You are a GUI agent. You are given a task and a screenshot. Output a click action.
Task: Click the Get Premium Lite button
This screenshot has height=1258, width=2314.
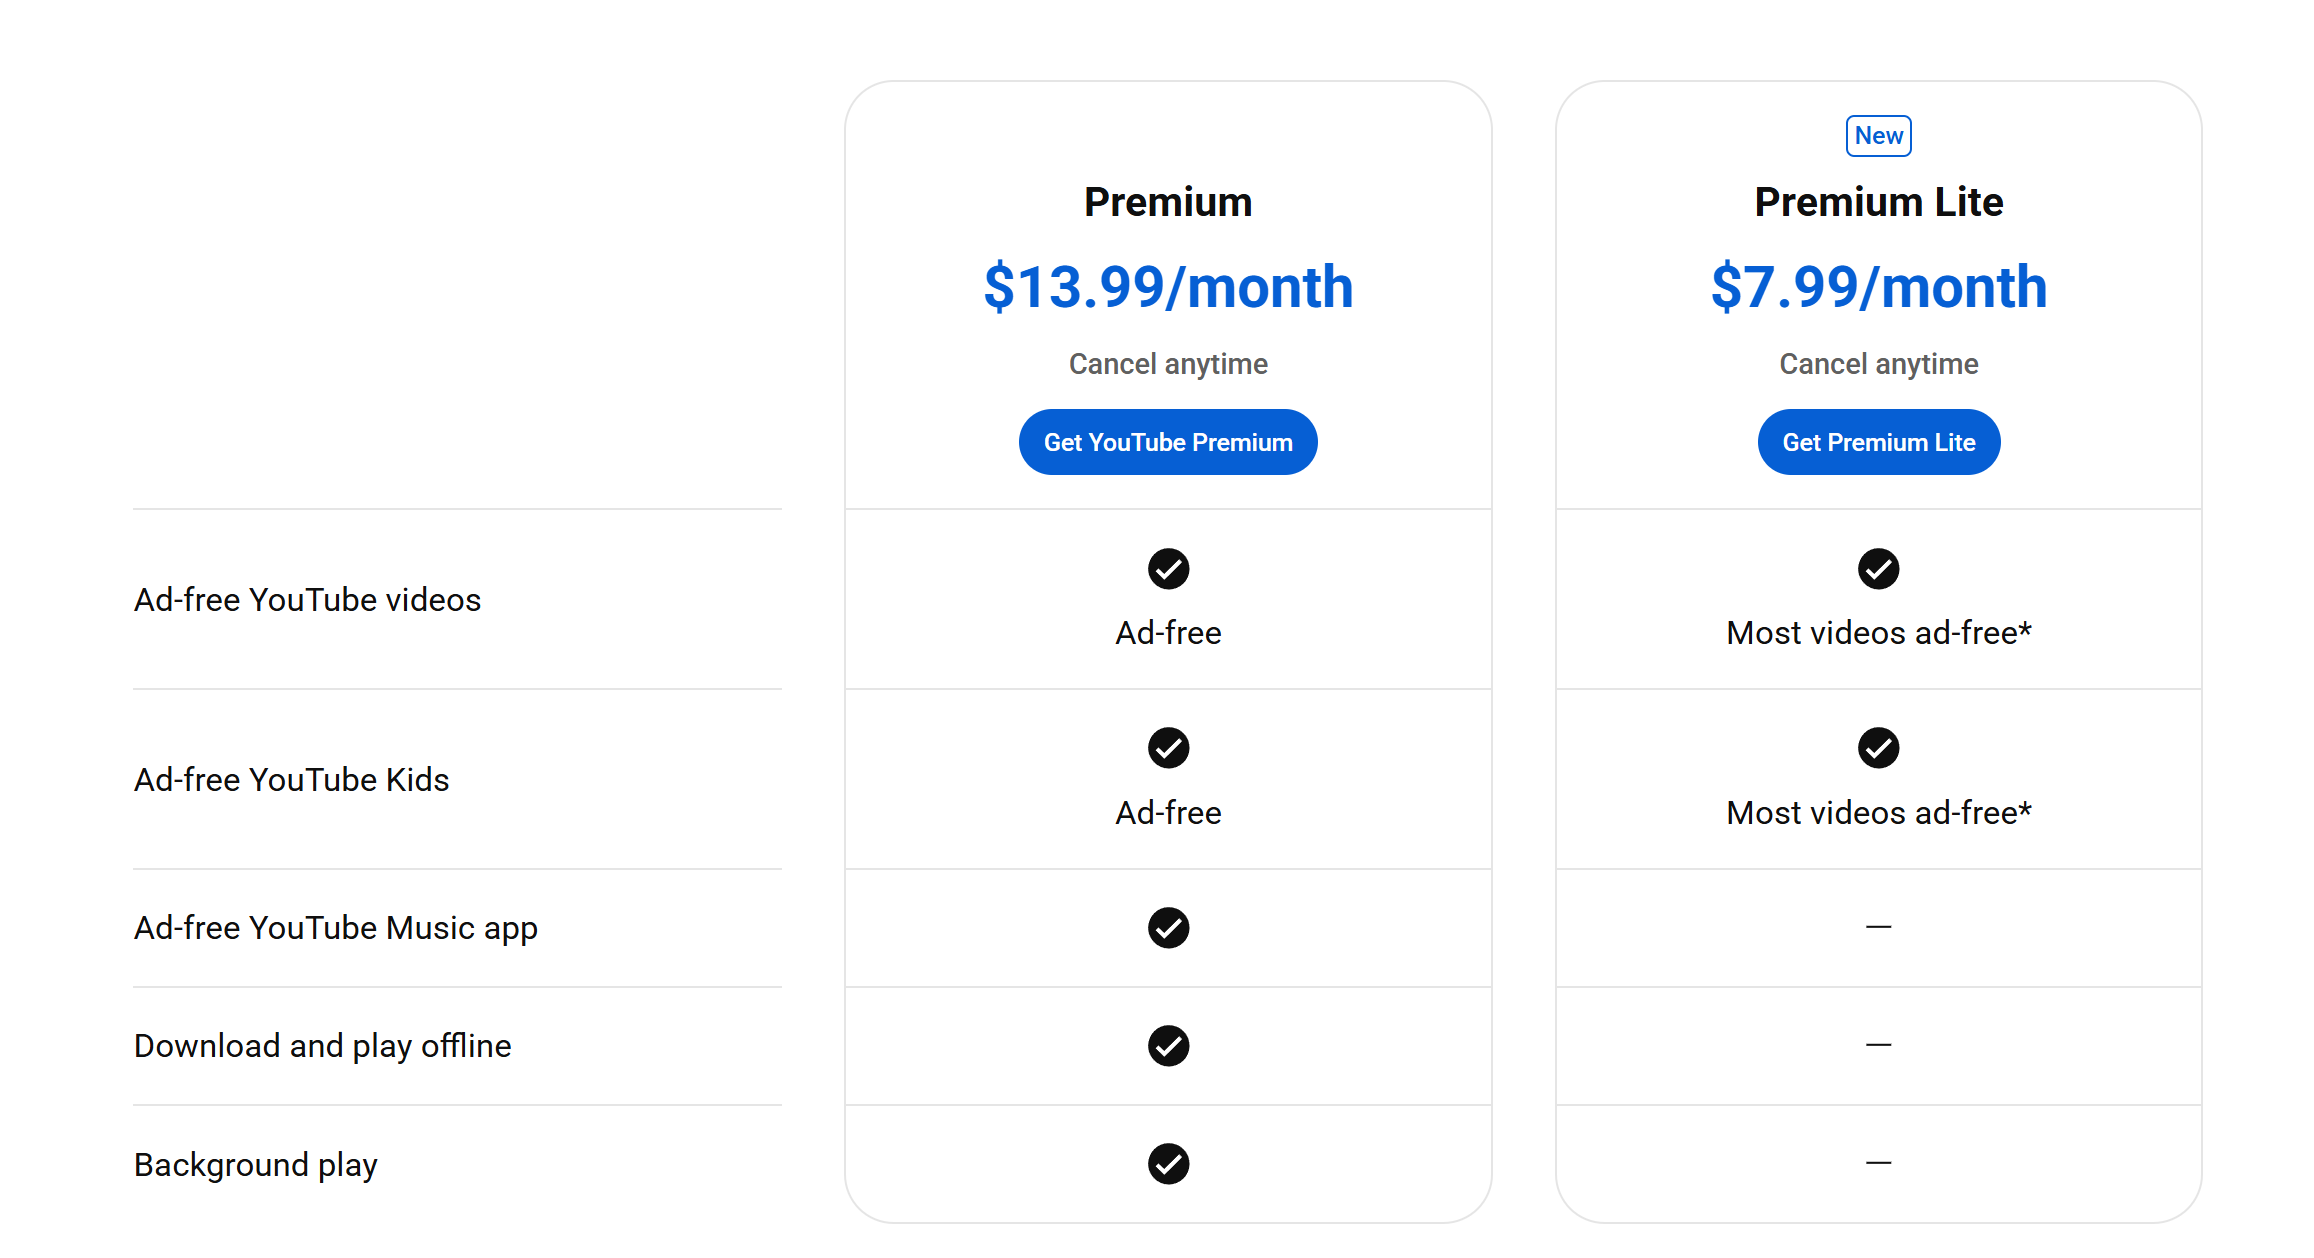point(1878,442)
